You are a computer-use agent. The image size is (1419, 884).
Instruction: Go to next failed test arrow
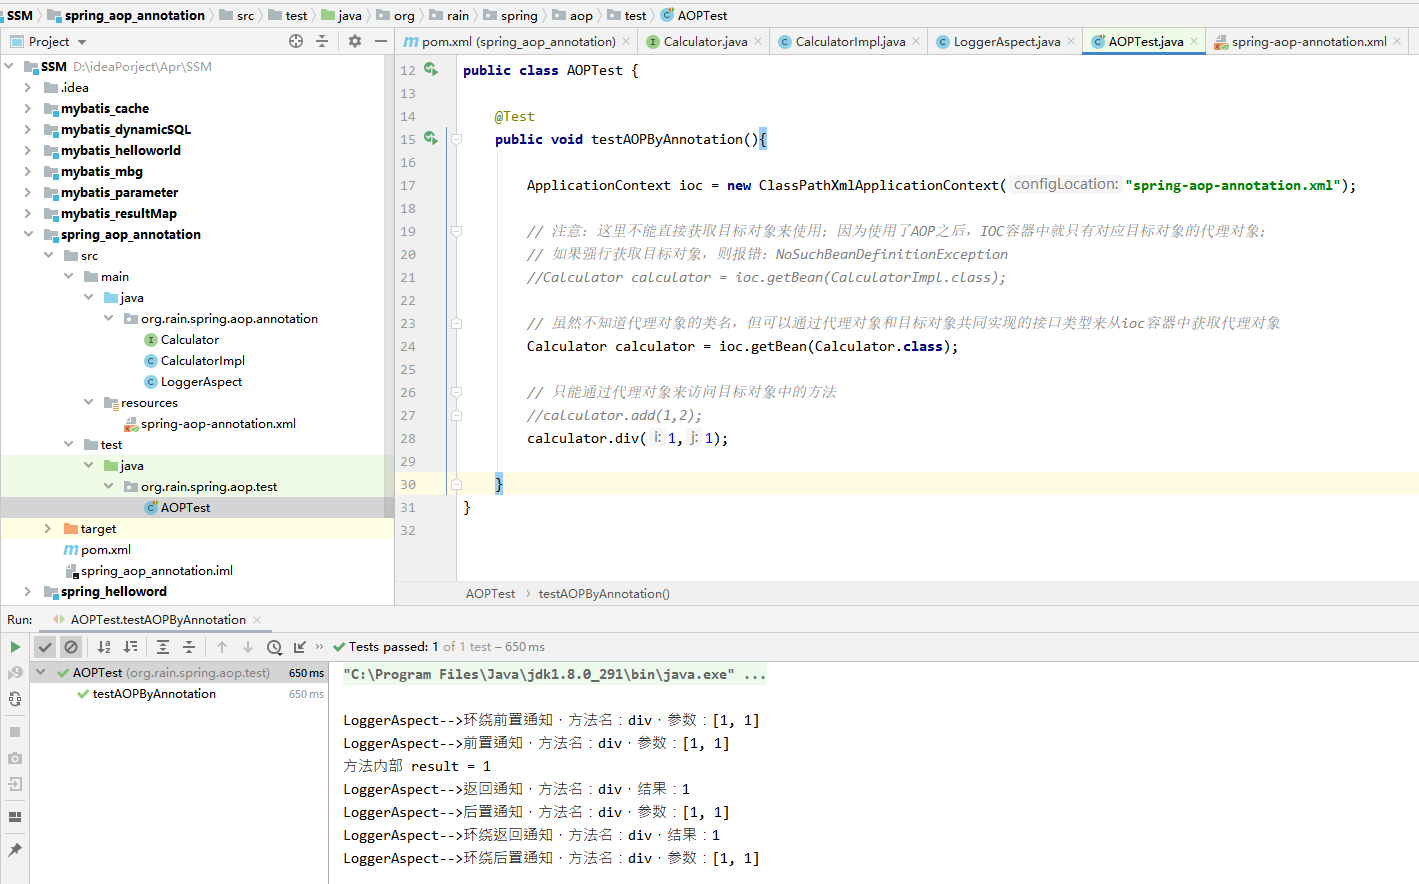[248, 647]
